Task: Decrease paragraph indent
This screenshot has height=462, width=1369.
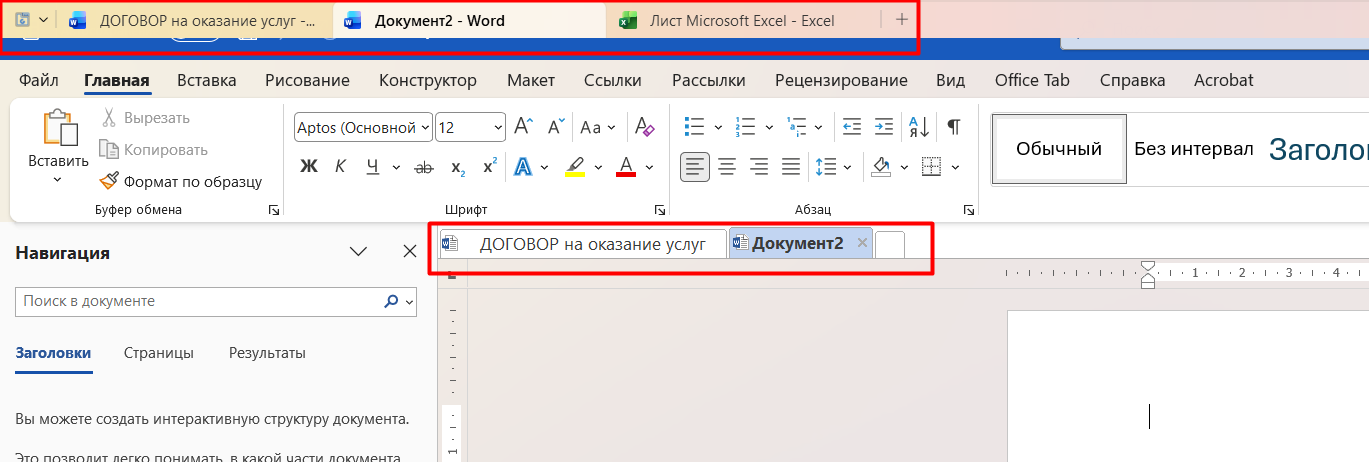Action: click(x=852, y=127)
